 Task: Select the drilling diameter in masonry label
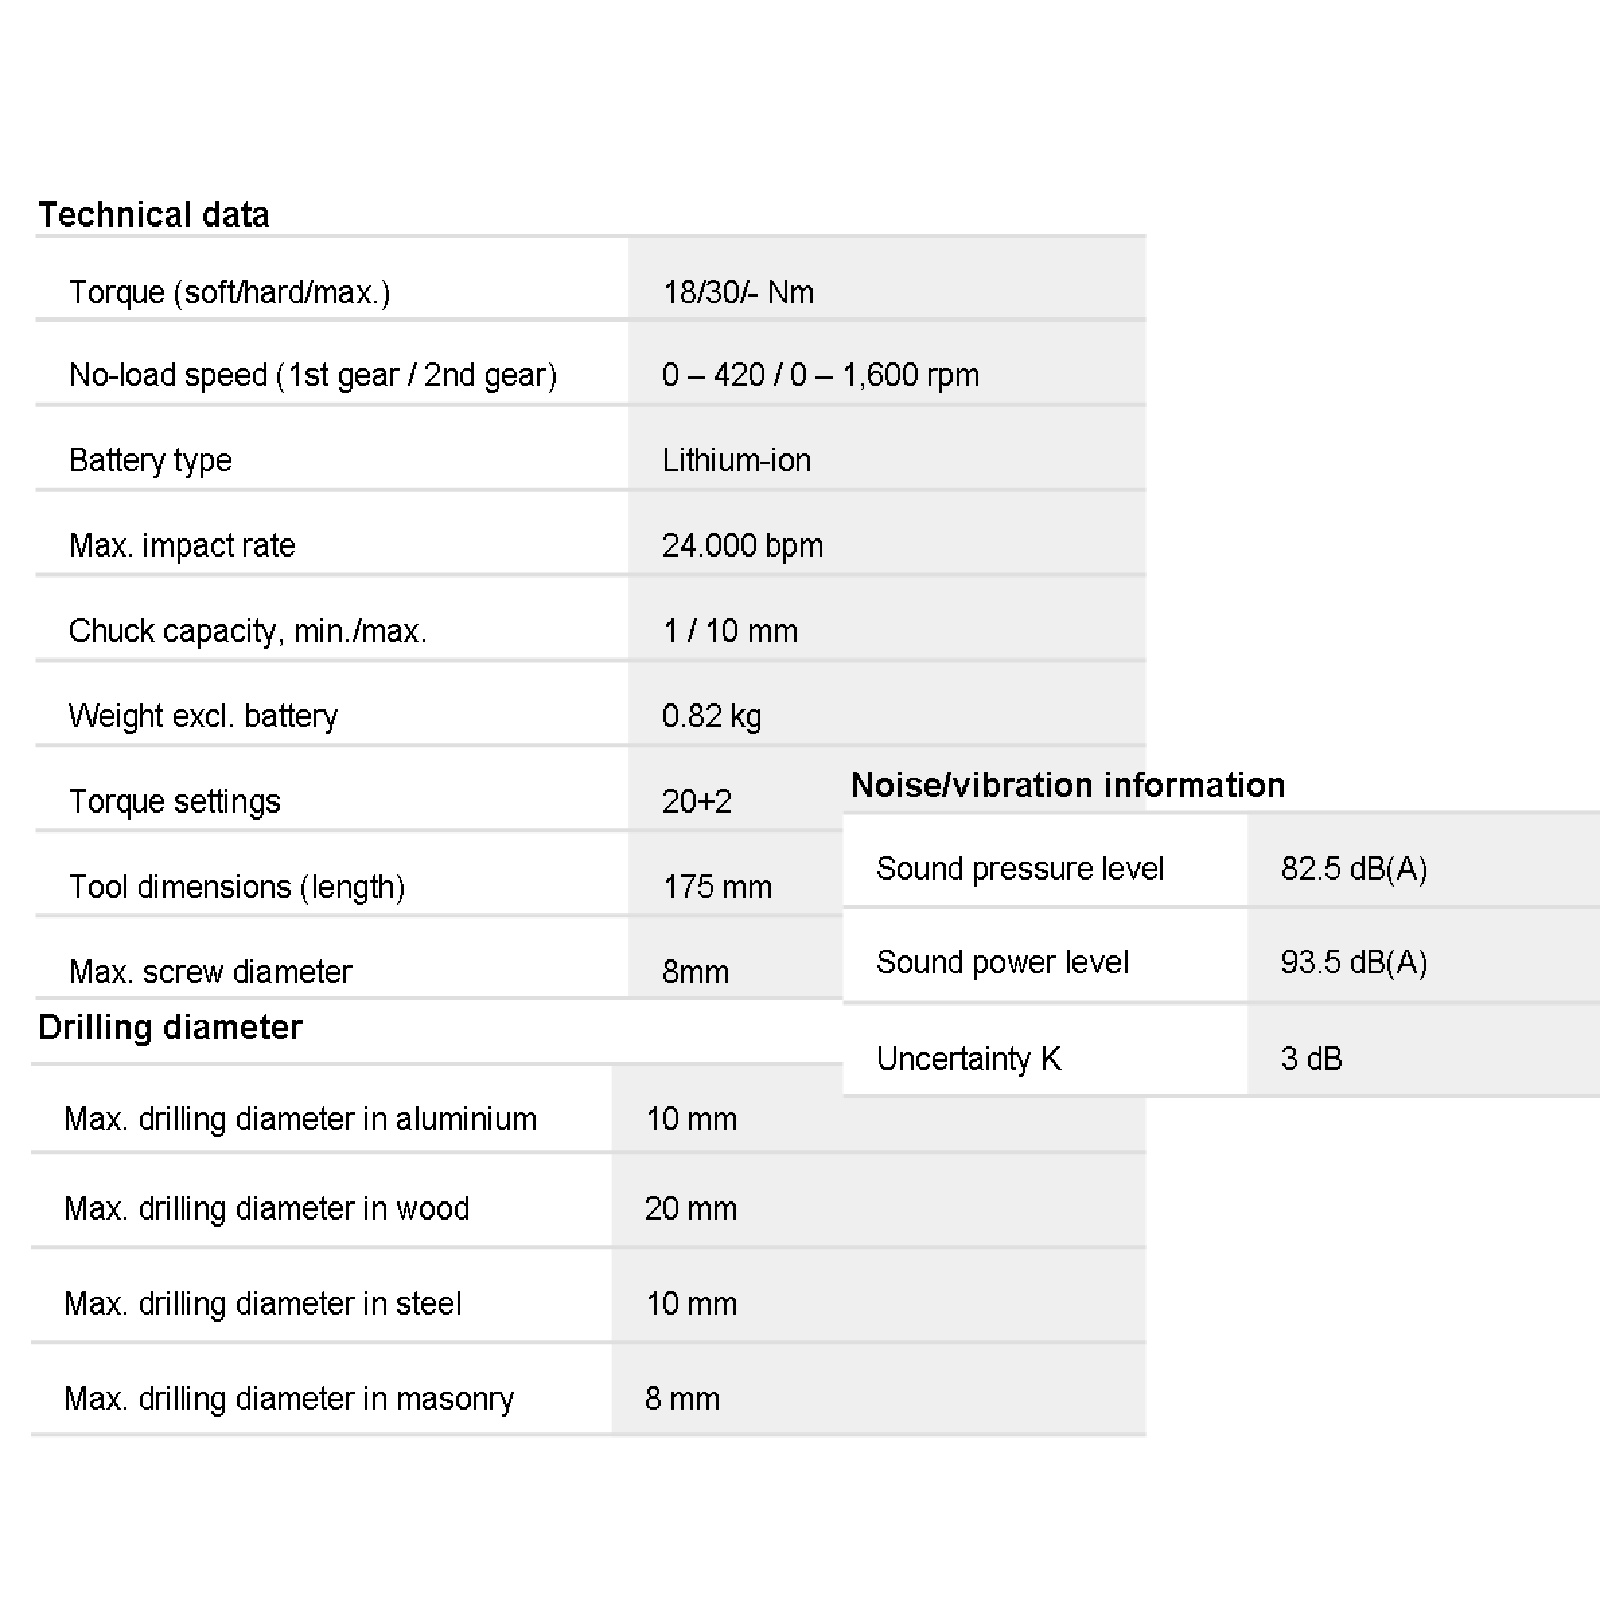[x=289, y=1398]
